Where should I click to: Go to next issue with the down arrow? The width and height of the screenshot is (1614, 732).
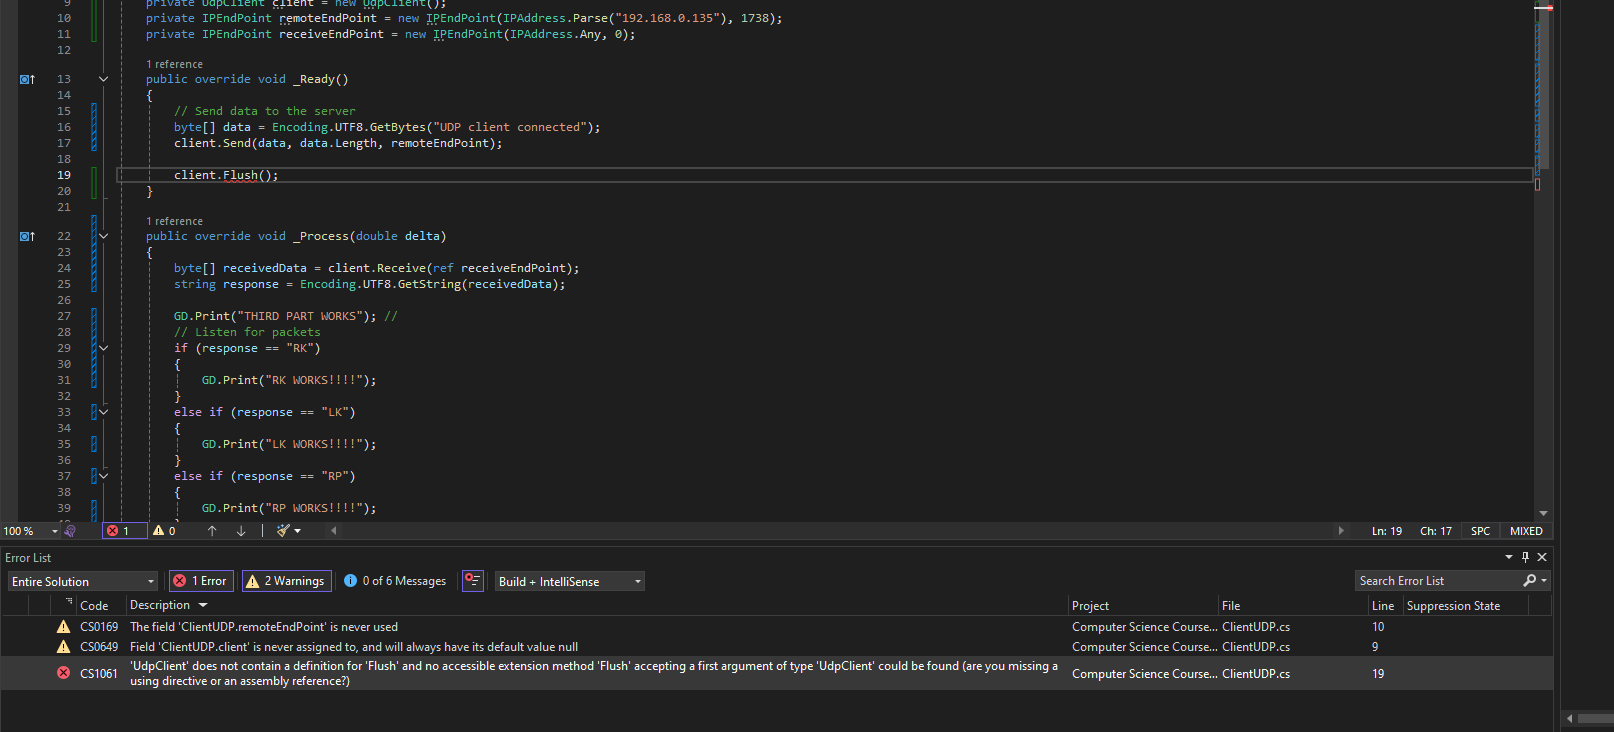coord(241,531)
